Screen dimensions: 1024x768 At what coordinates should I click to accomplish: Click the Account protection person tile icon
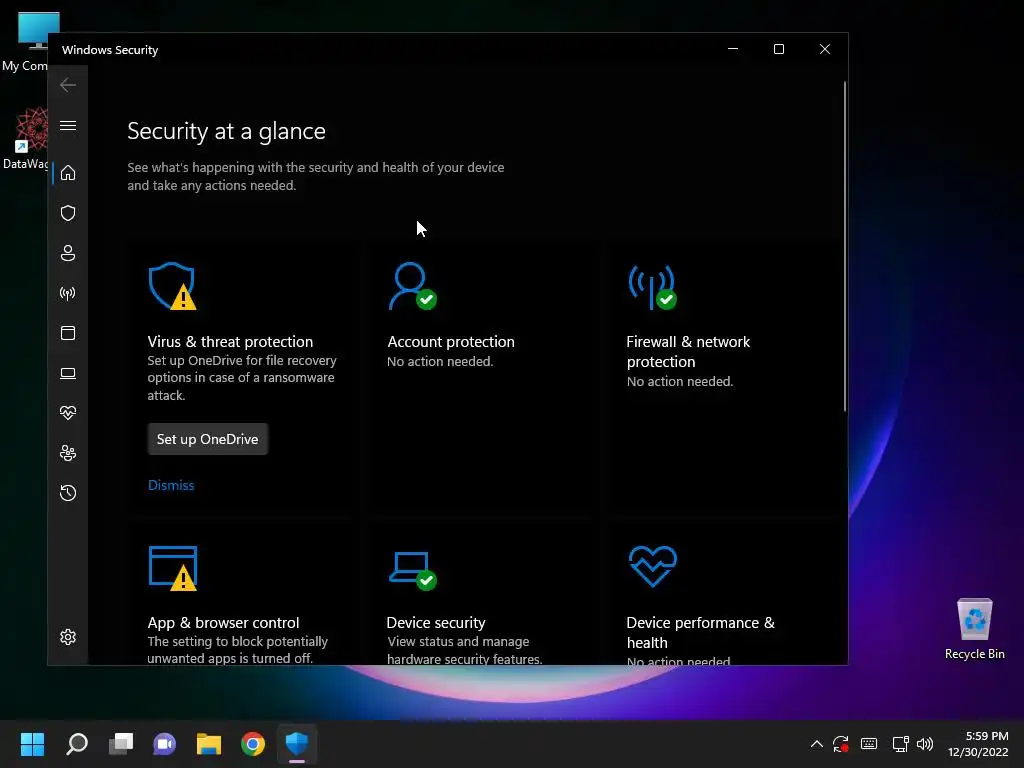point(412,286)
